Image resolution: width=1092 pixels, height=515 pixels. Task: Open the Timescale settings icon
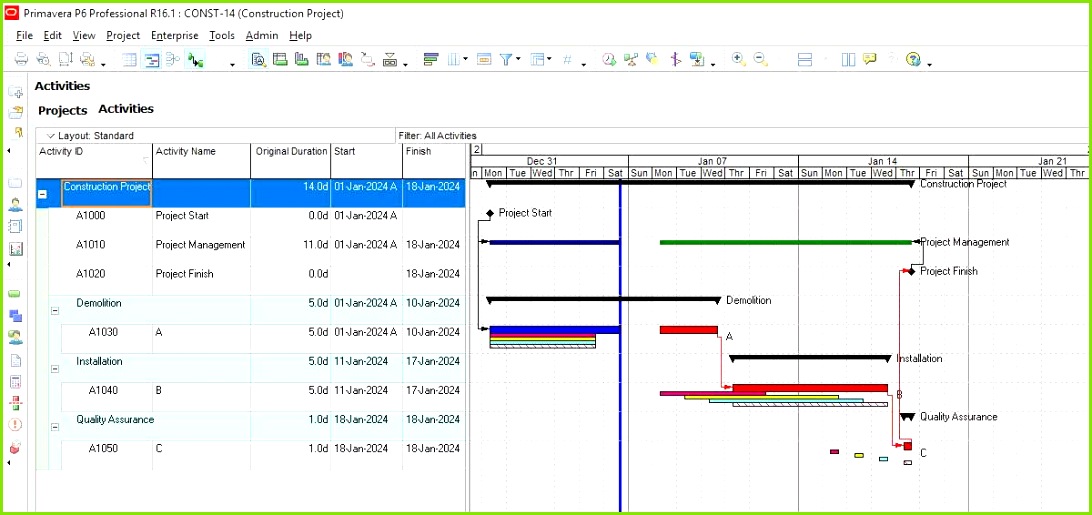click(483, 59)
